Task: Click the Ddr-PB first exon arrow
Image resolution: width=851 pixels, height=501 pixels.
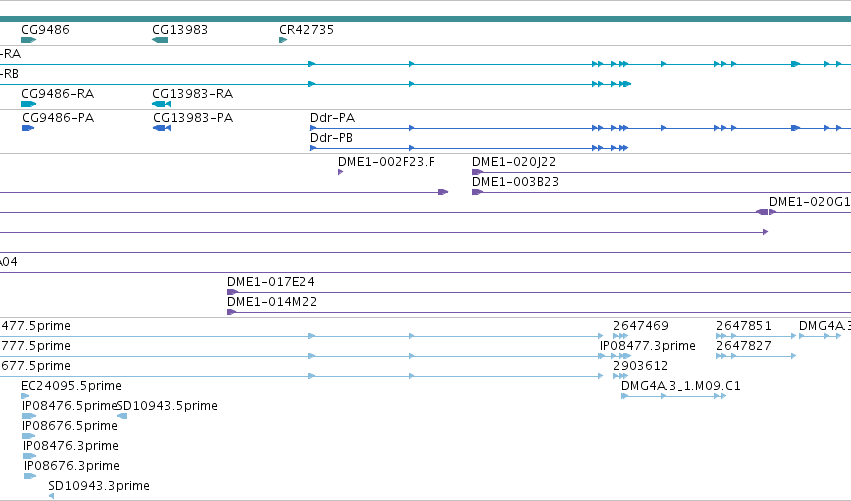Action: [313, 148]
